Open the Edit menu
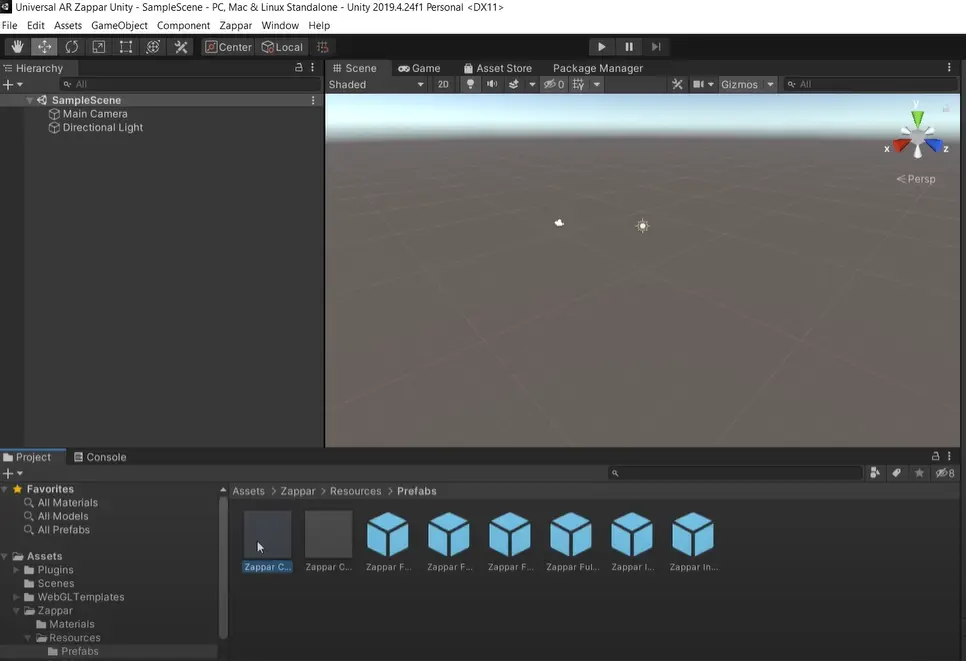966x661 pixels. pos(35,25)
